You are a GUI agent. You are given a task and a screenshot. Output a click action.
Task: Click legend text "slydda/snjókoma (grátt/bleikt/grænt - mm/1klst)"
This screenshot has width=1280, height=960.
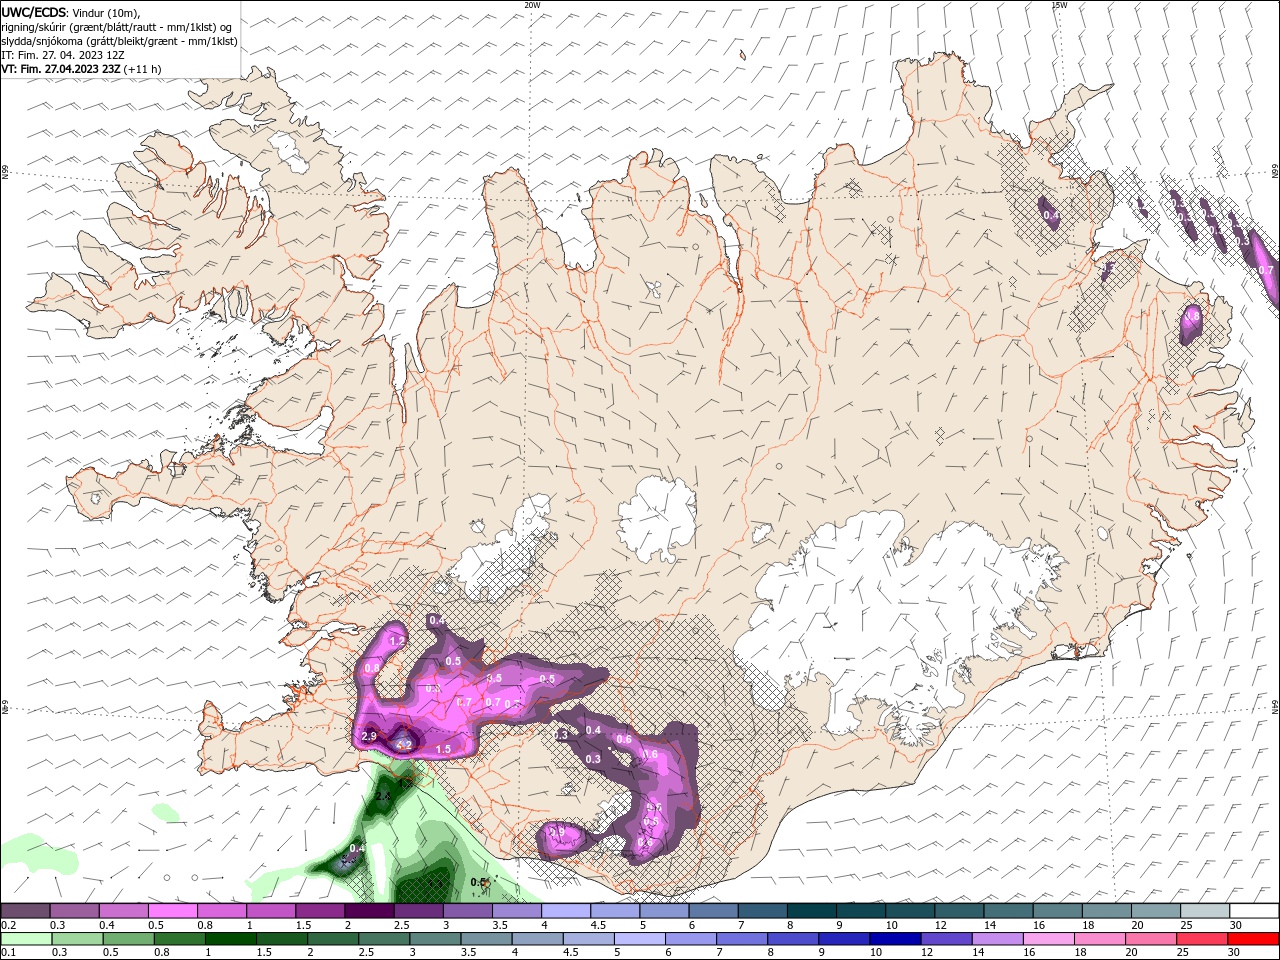[x=119, y=41]
